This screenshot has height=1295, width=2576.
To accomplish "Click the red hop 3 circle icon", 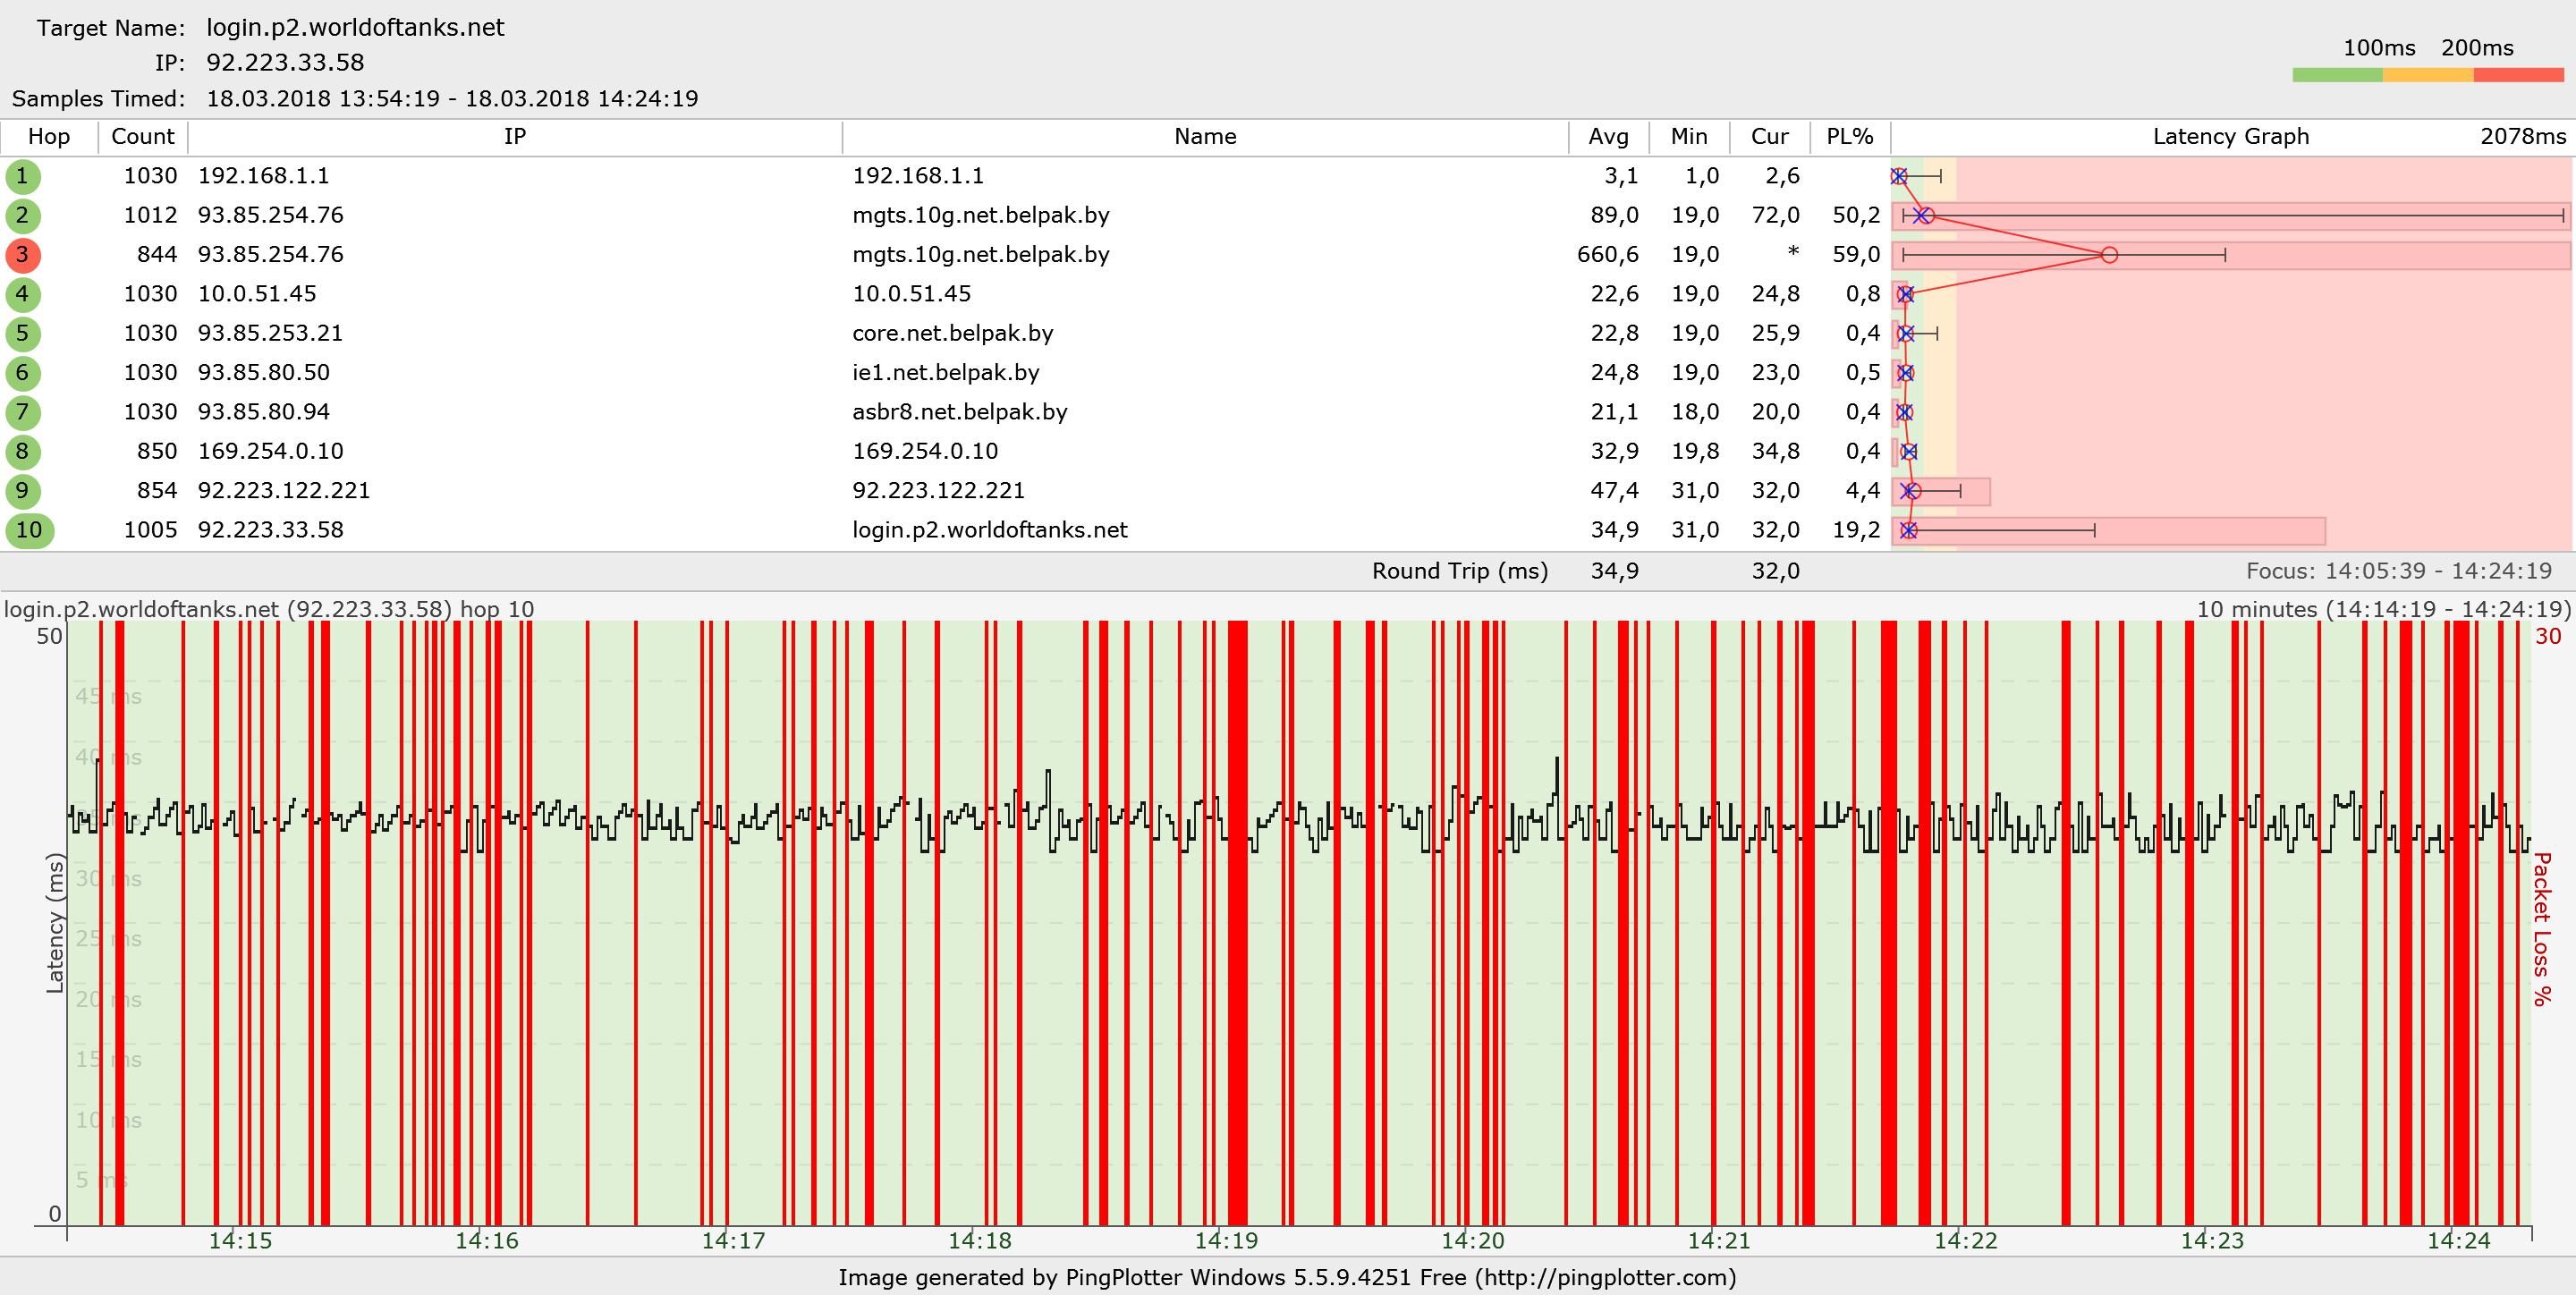I will [22, 255].
